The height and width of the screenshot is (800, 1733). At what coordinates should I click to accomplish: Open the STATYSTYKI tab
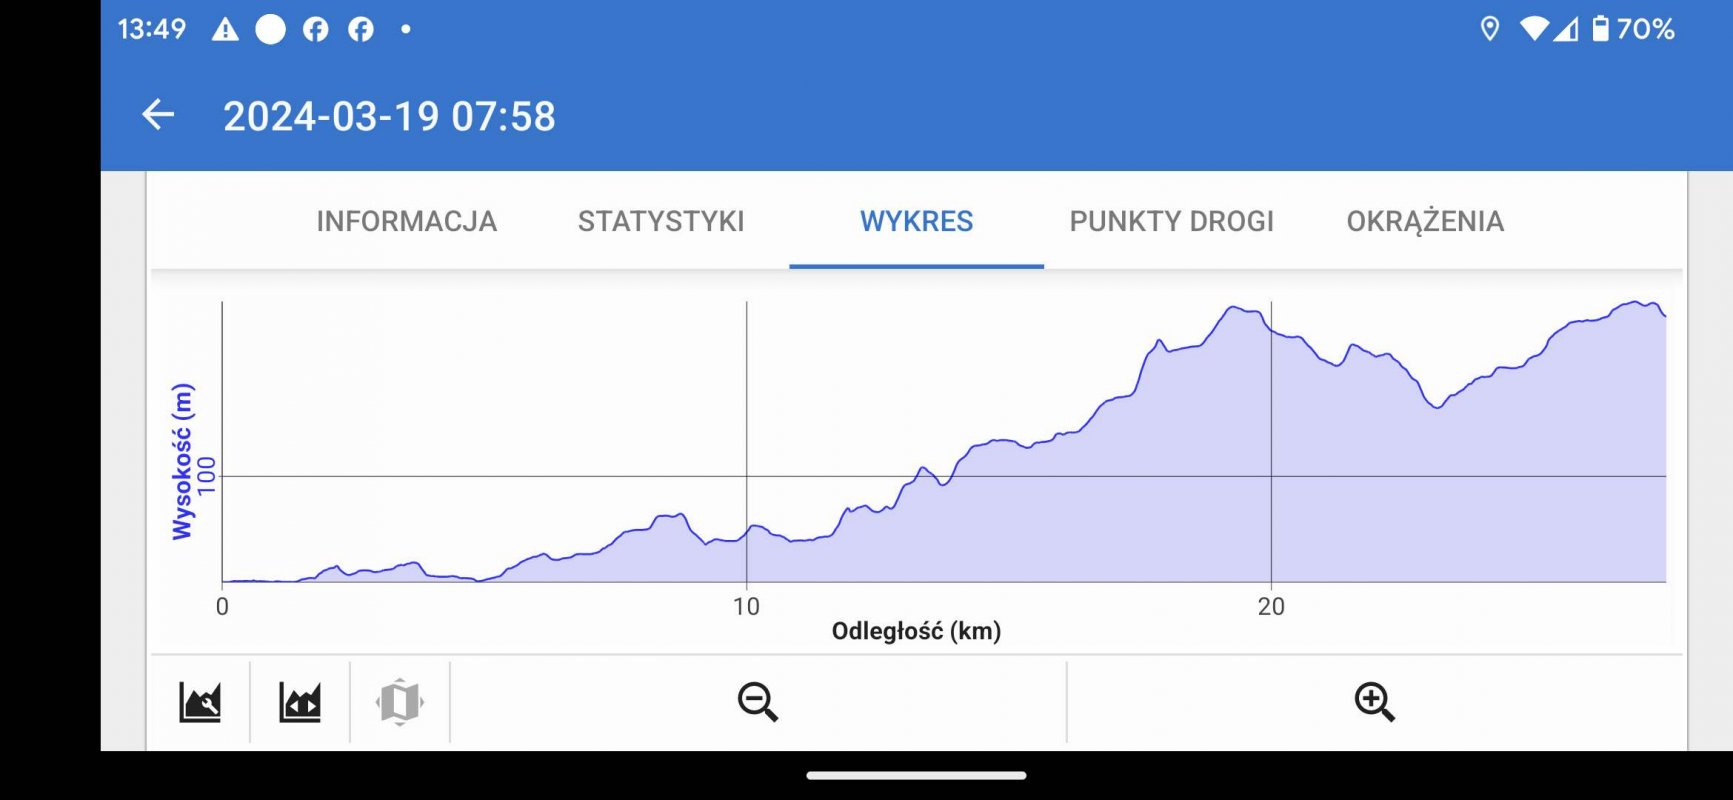[x=661, y=221]
